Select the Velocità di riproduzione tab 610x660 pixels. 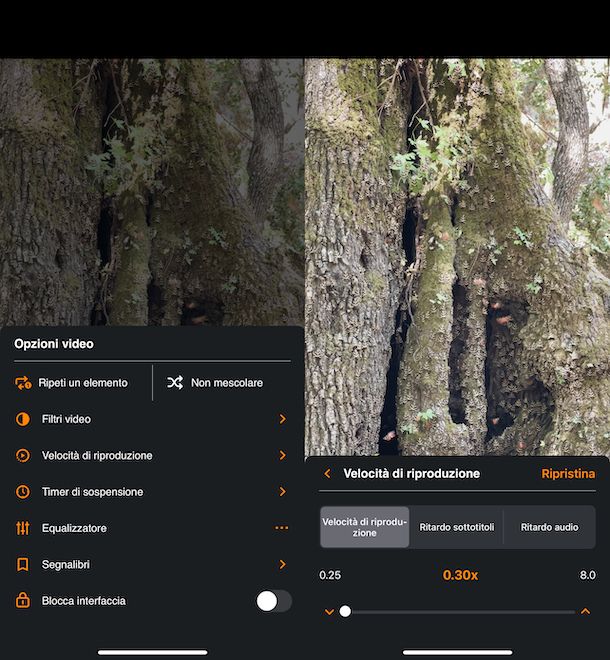click(365, 527)
